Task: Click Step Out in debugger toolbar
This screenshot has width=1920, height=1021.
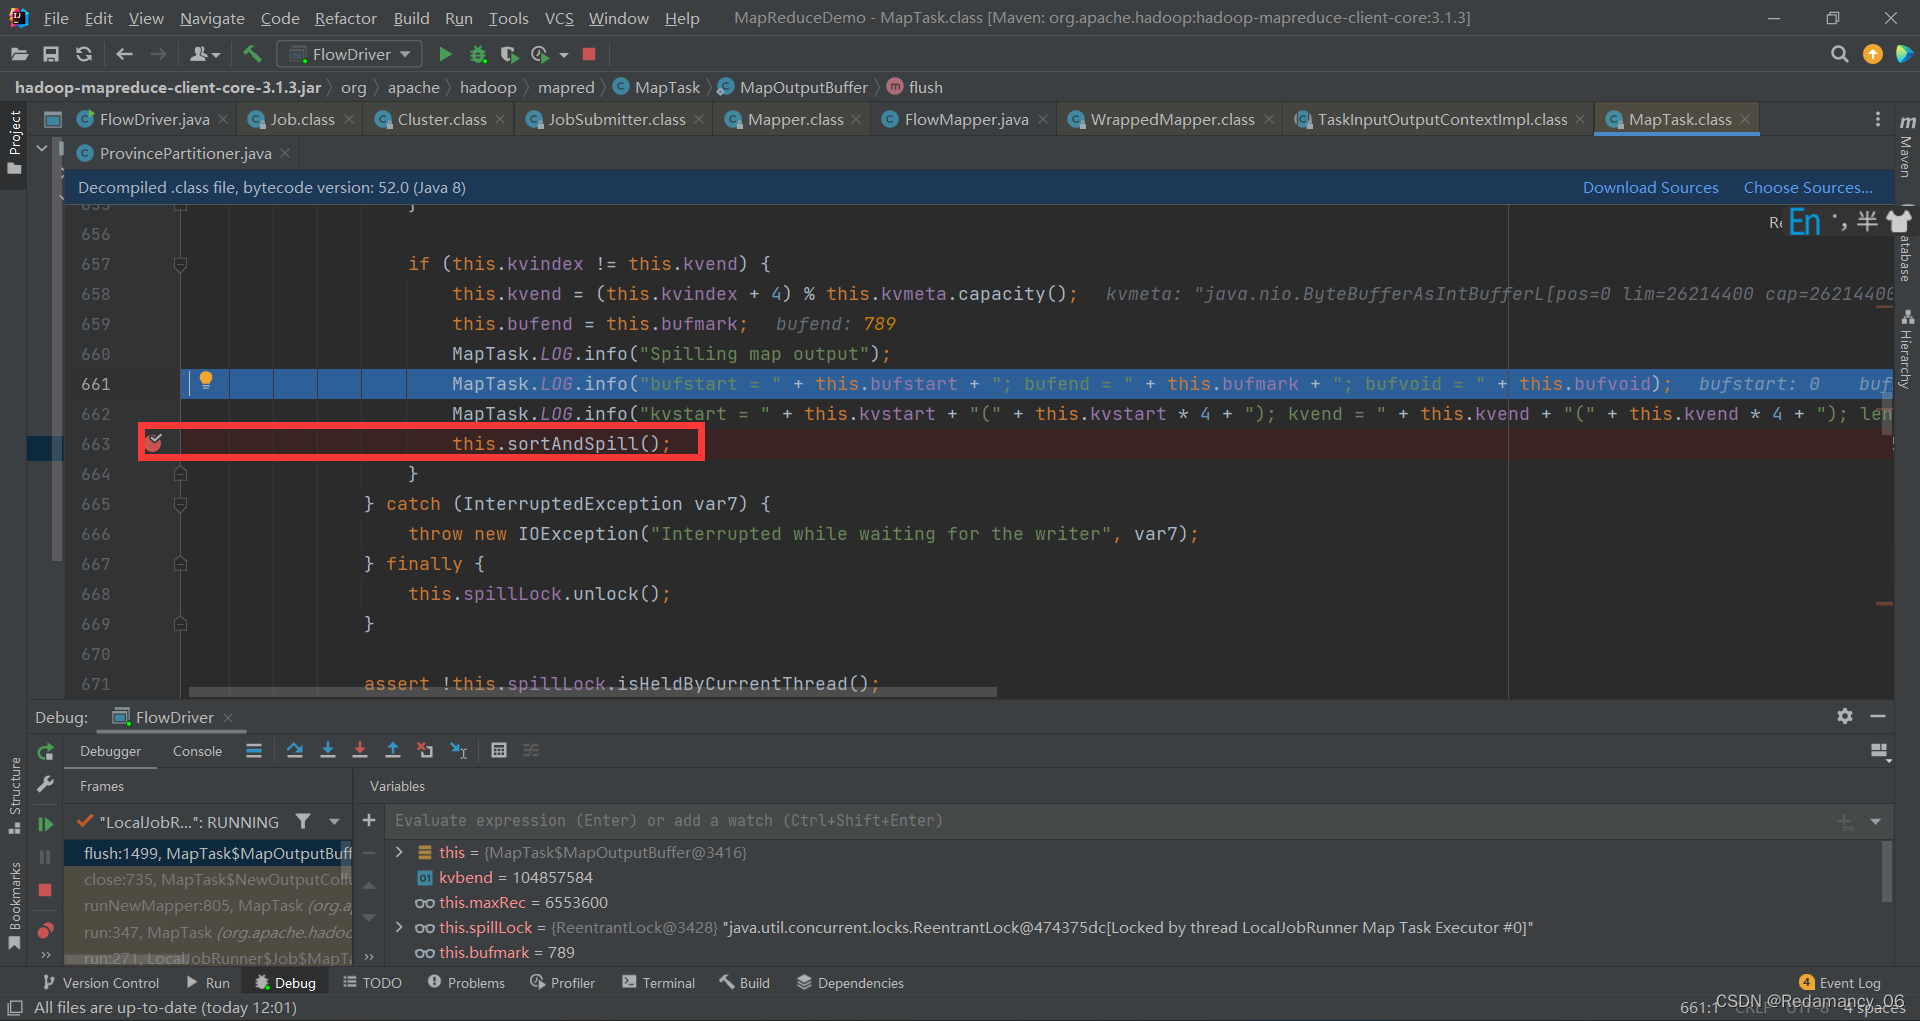Action: [393, 750]
